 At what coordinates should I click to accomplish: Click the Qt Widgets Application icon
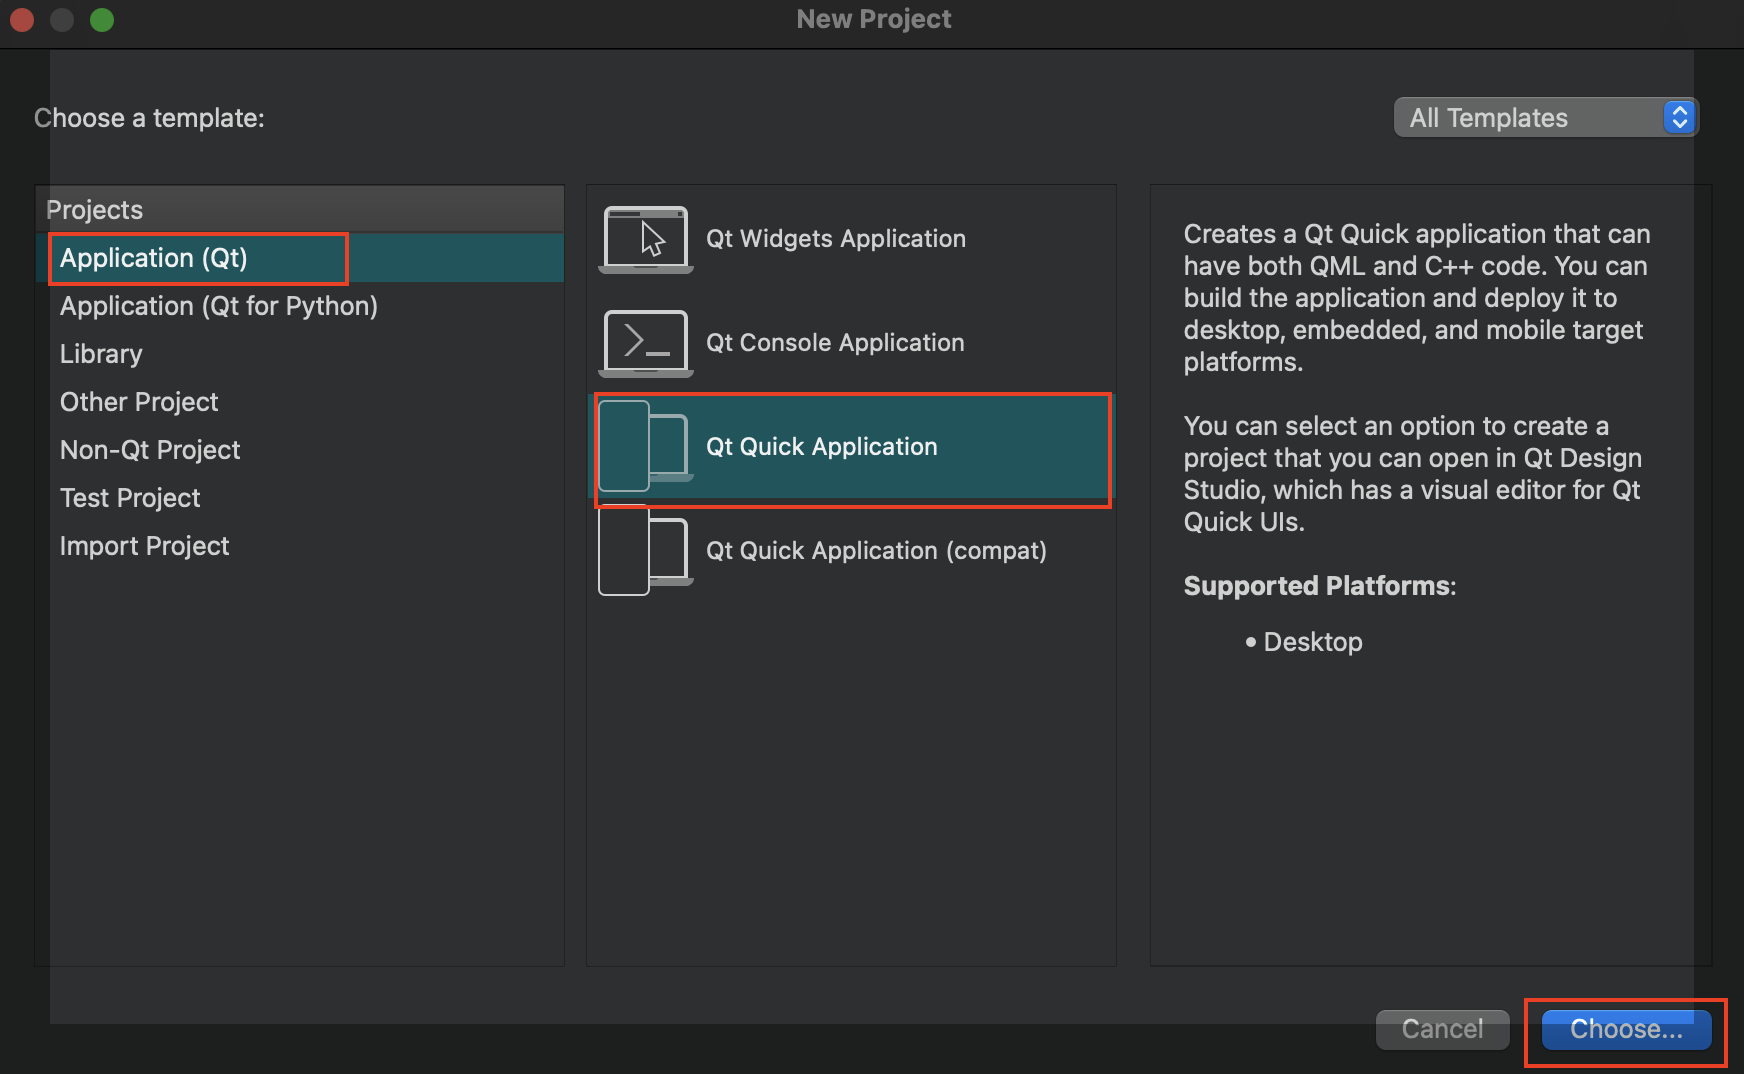pyautogui.click(x=645, y=239)
